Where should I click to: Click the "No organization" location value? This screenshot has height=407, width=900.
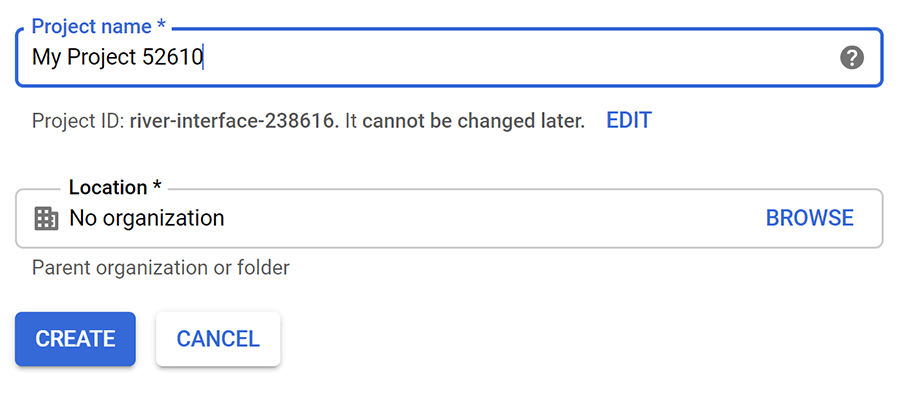[x=146, y=218]
